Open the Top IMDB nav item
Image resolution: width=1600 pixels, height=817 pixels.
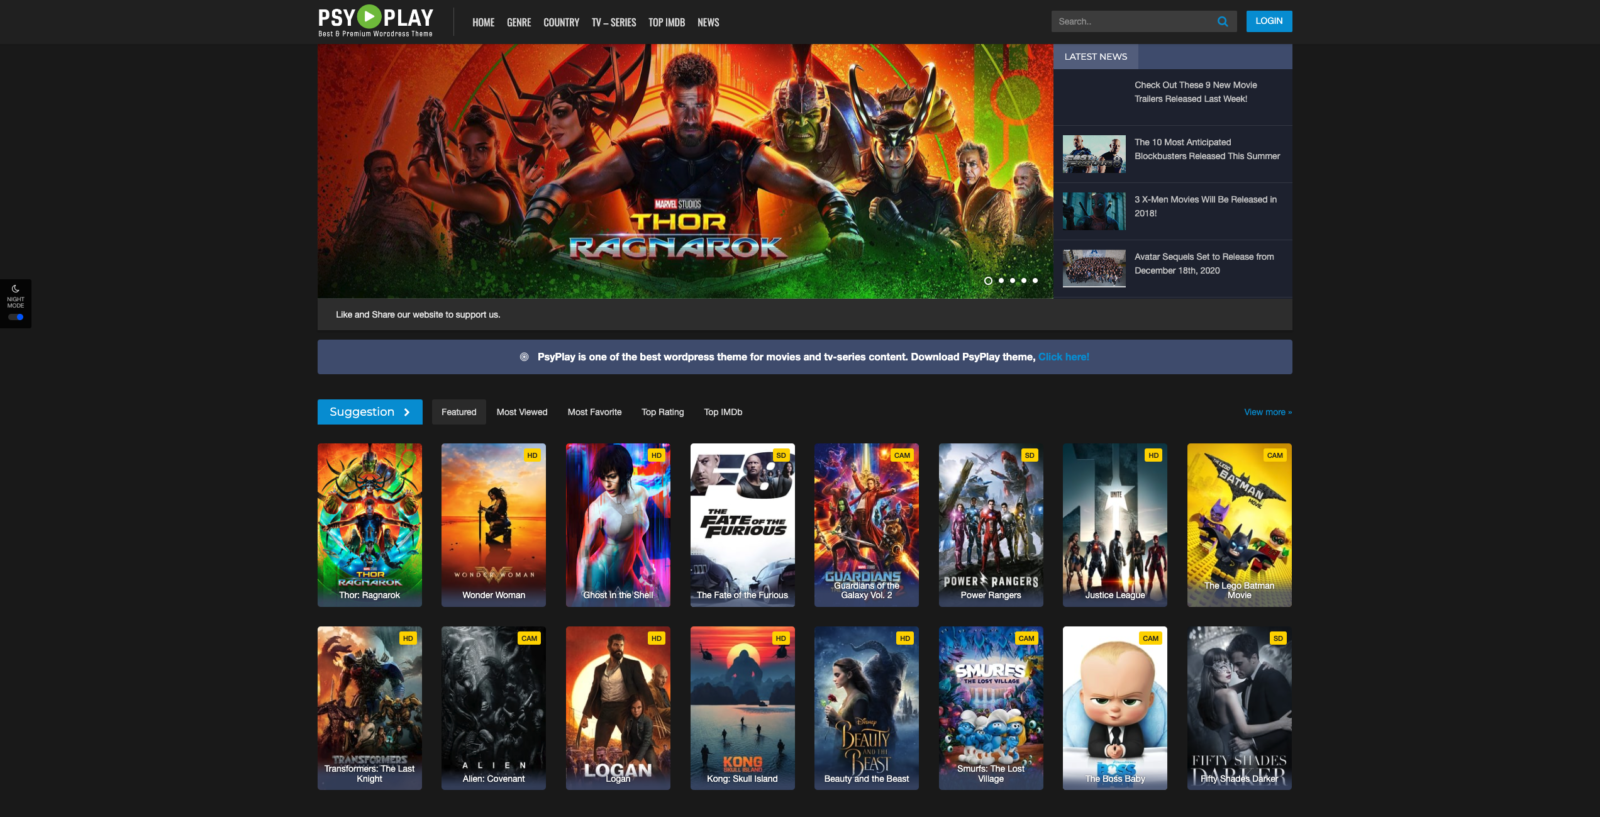pos(666,22)
